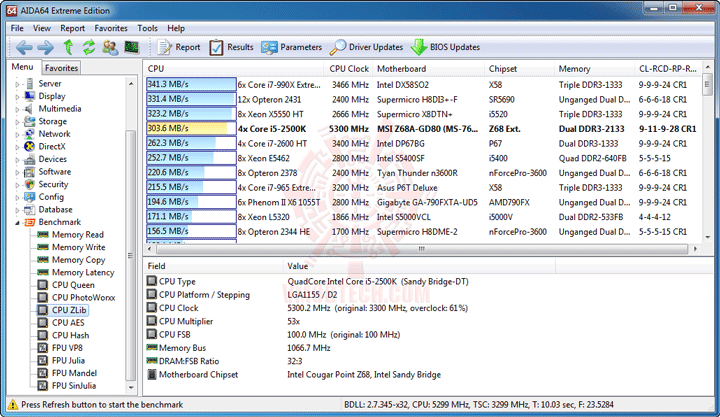Open the File menu
Viewport: 720px width, 417px height.
(17, 28)
